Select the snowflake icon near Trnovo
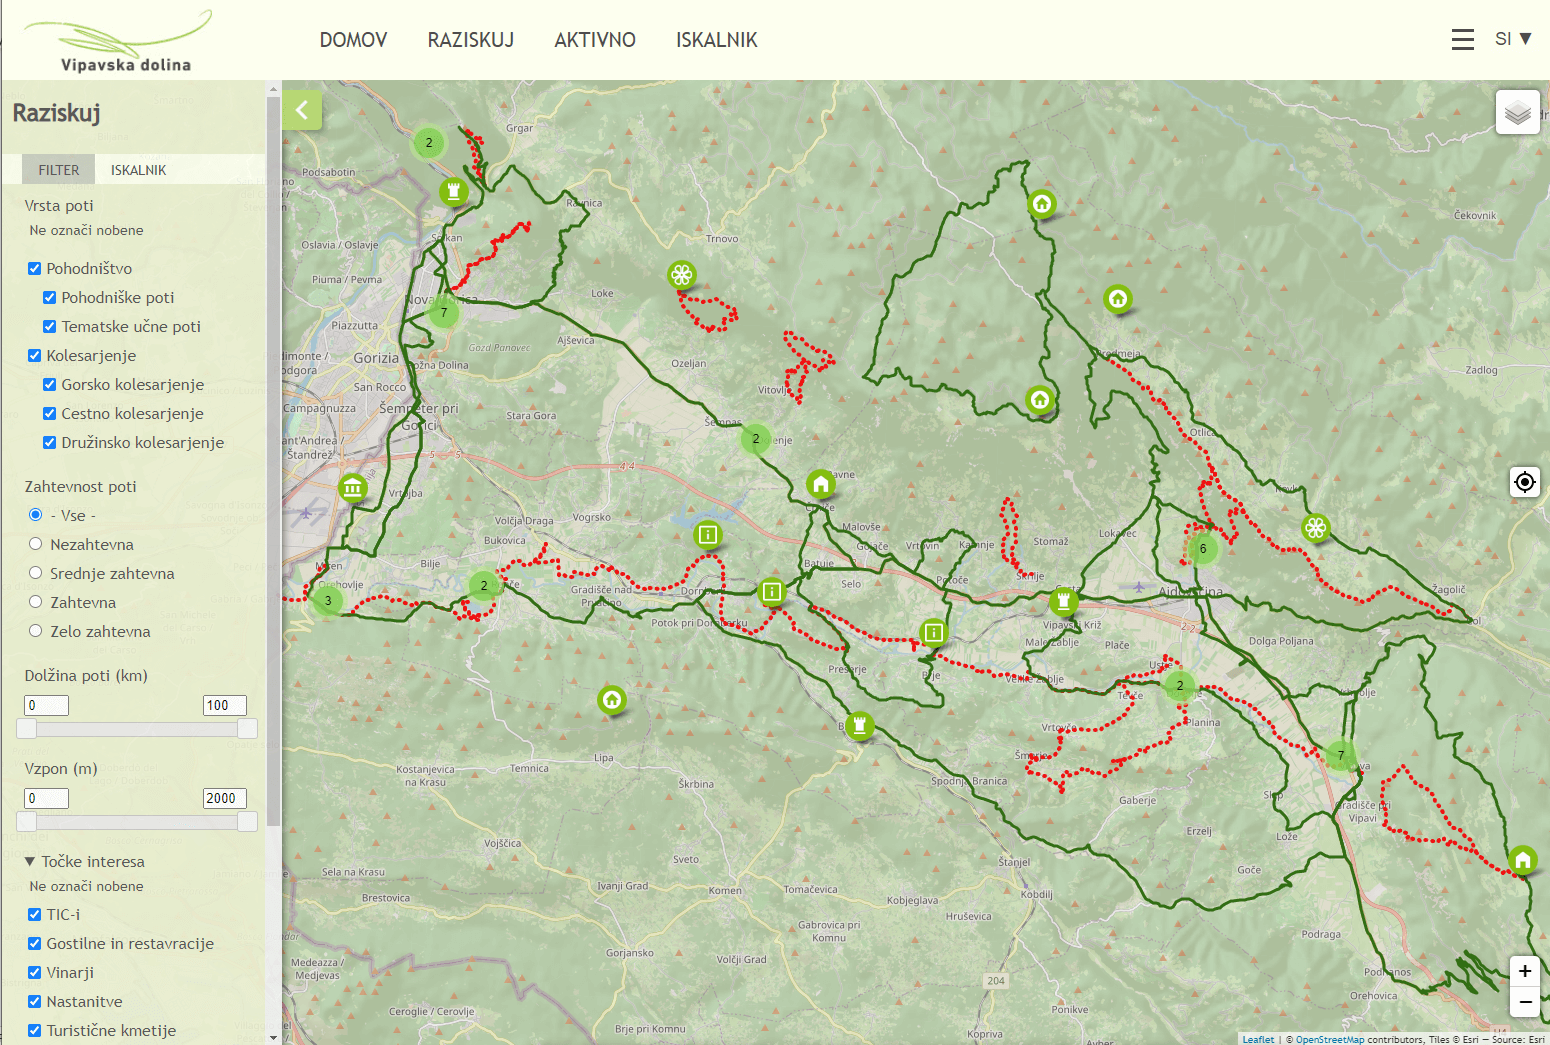Image resolution: width=1550 pixels, height=1045 pixels. point(682,272)
